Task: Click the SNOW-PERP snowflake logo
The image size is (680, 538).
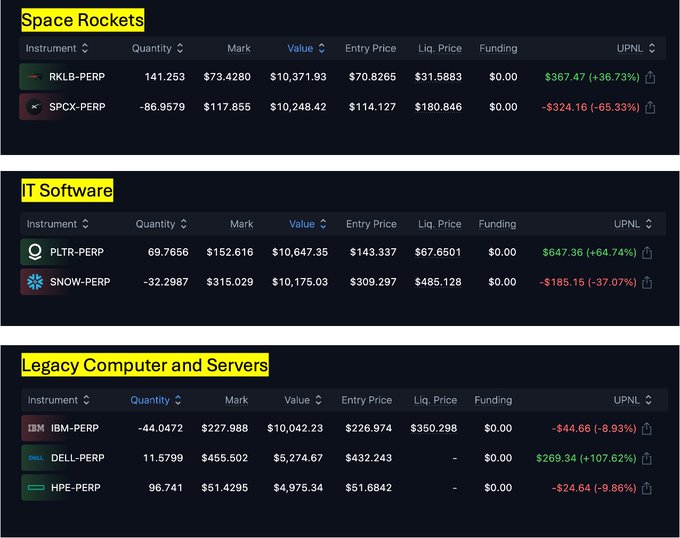Action: pyautogui.click(x=35, y=282)
